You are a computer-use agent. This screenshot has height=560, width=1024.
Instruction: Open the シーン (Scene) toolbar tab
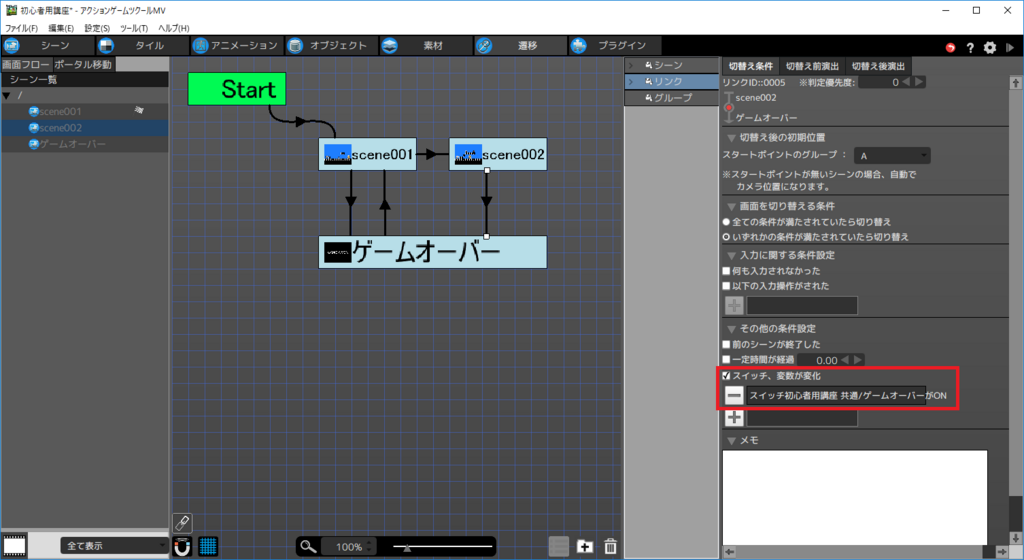click(x=47, y=46)
